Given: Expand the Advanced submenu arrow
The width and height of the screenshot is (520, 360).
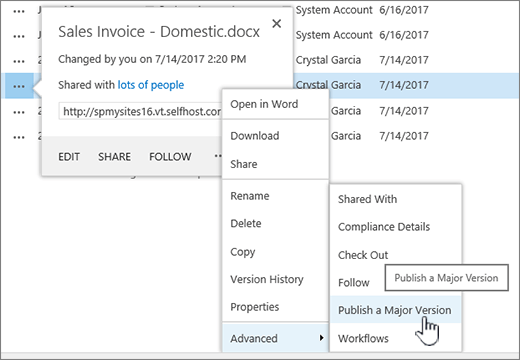Looking at the screenshot, I should pos(321,338).
